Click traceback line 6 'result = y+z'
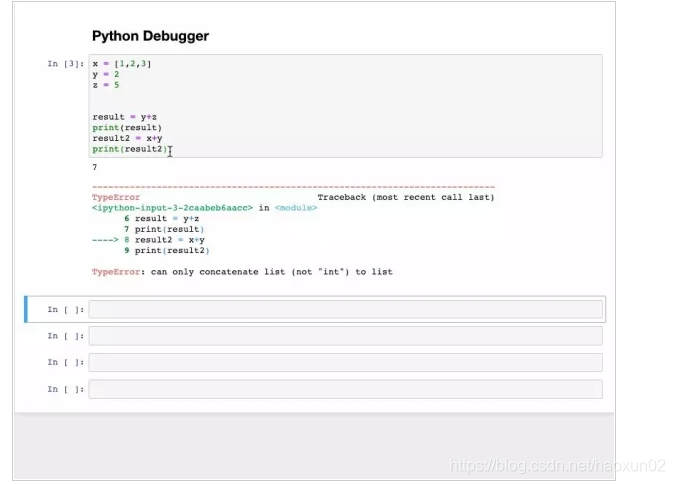The height and width of the screenshot is (484, 675). 162,219
